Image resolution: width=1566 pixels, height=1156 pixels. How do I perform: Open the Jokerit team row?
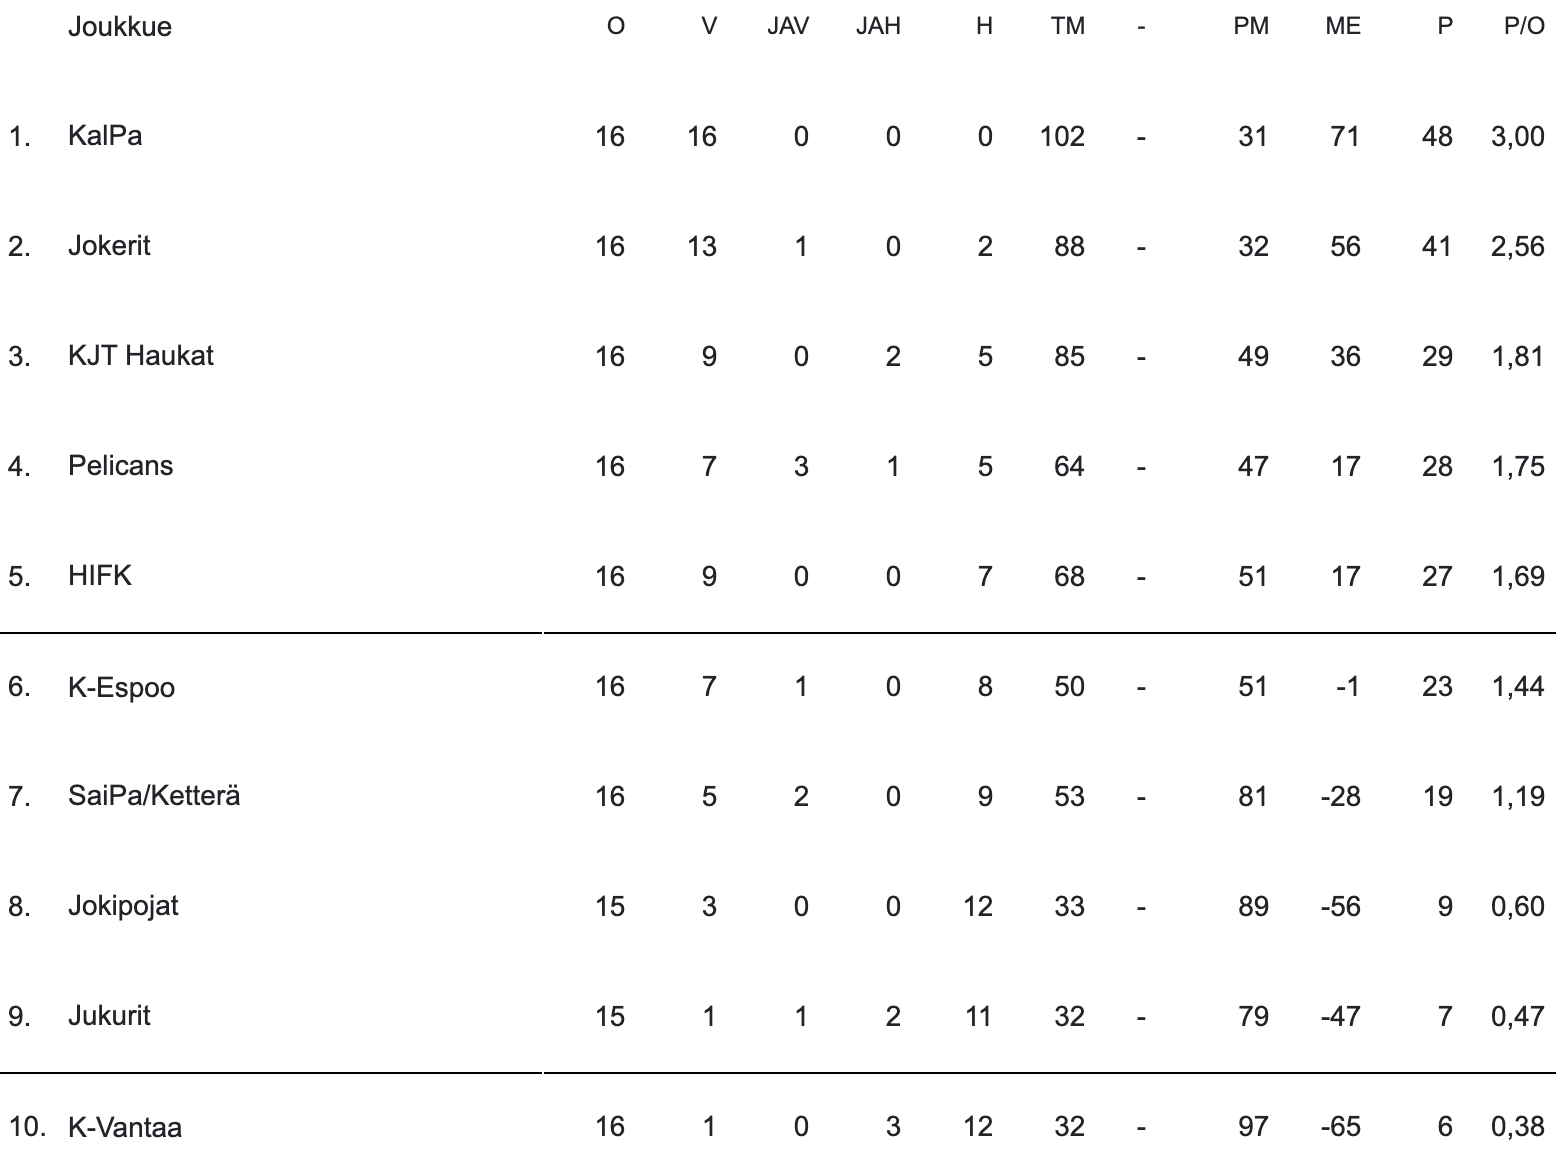109,246
